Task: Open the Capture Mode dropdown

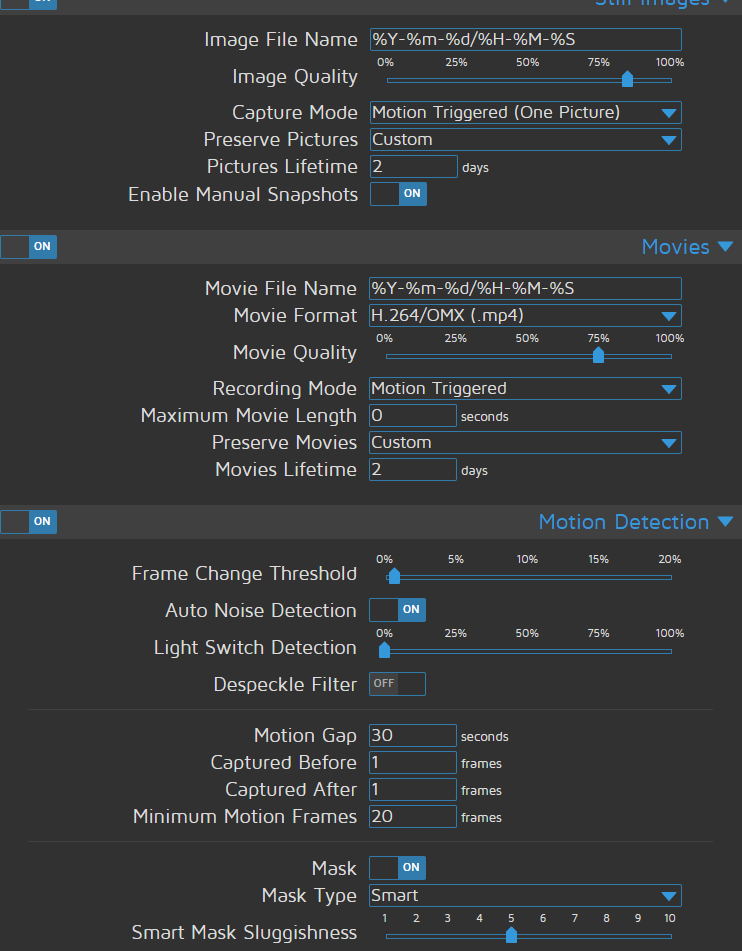Action: point(525,112)
